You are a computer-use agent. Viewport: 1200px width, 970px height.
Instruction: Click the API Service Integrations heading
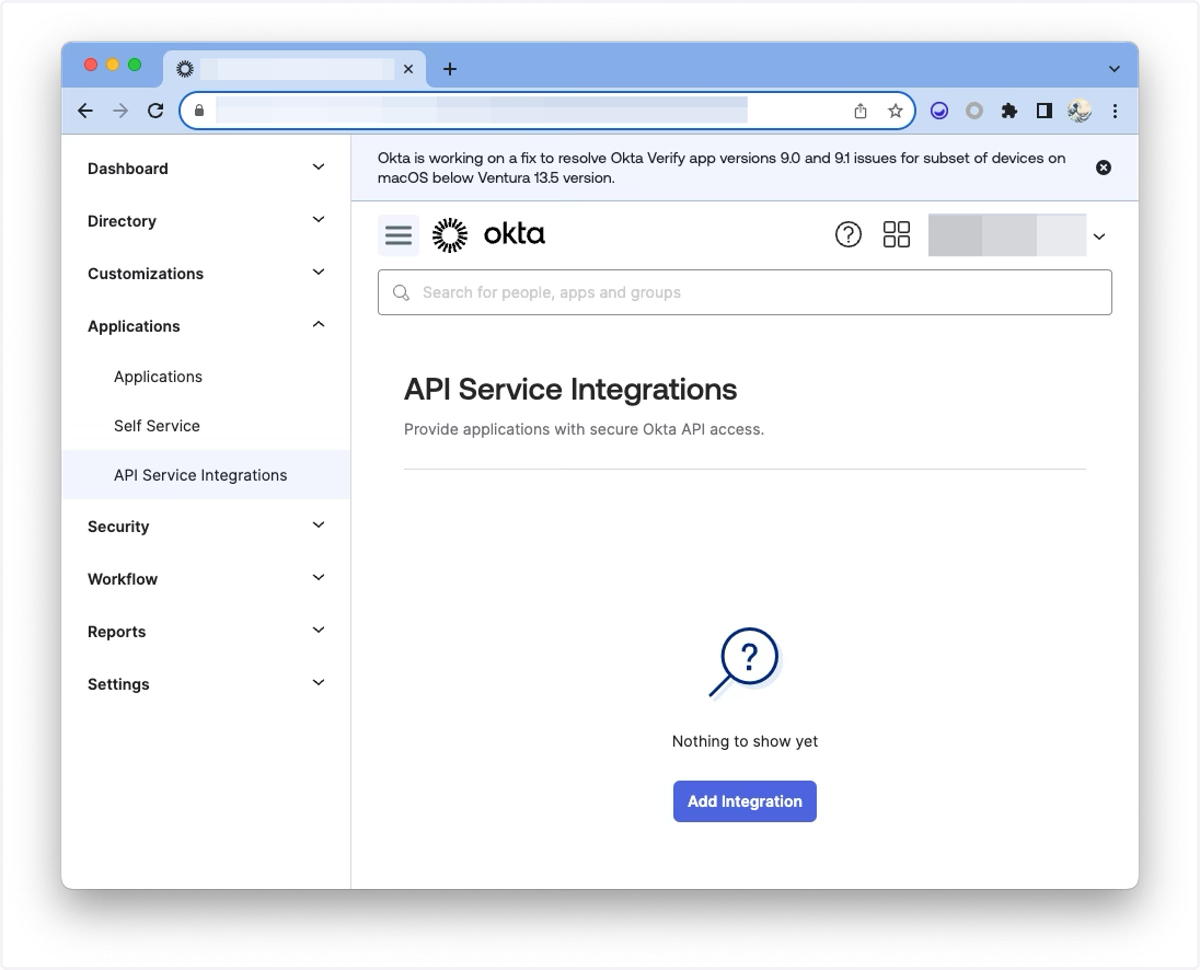tap(570, 389)
